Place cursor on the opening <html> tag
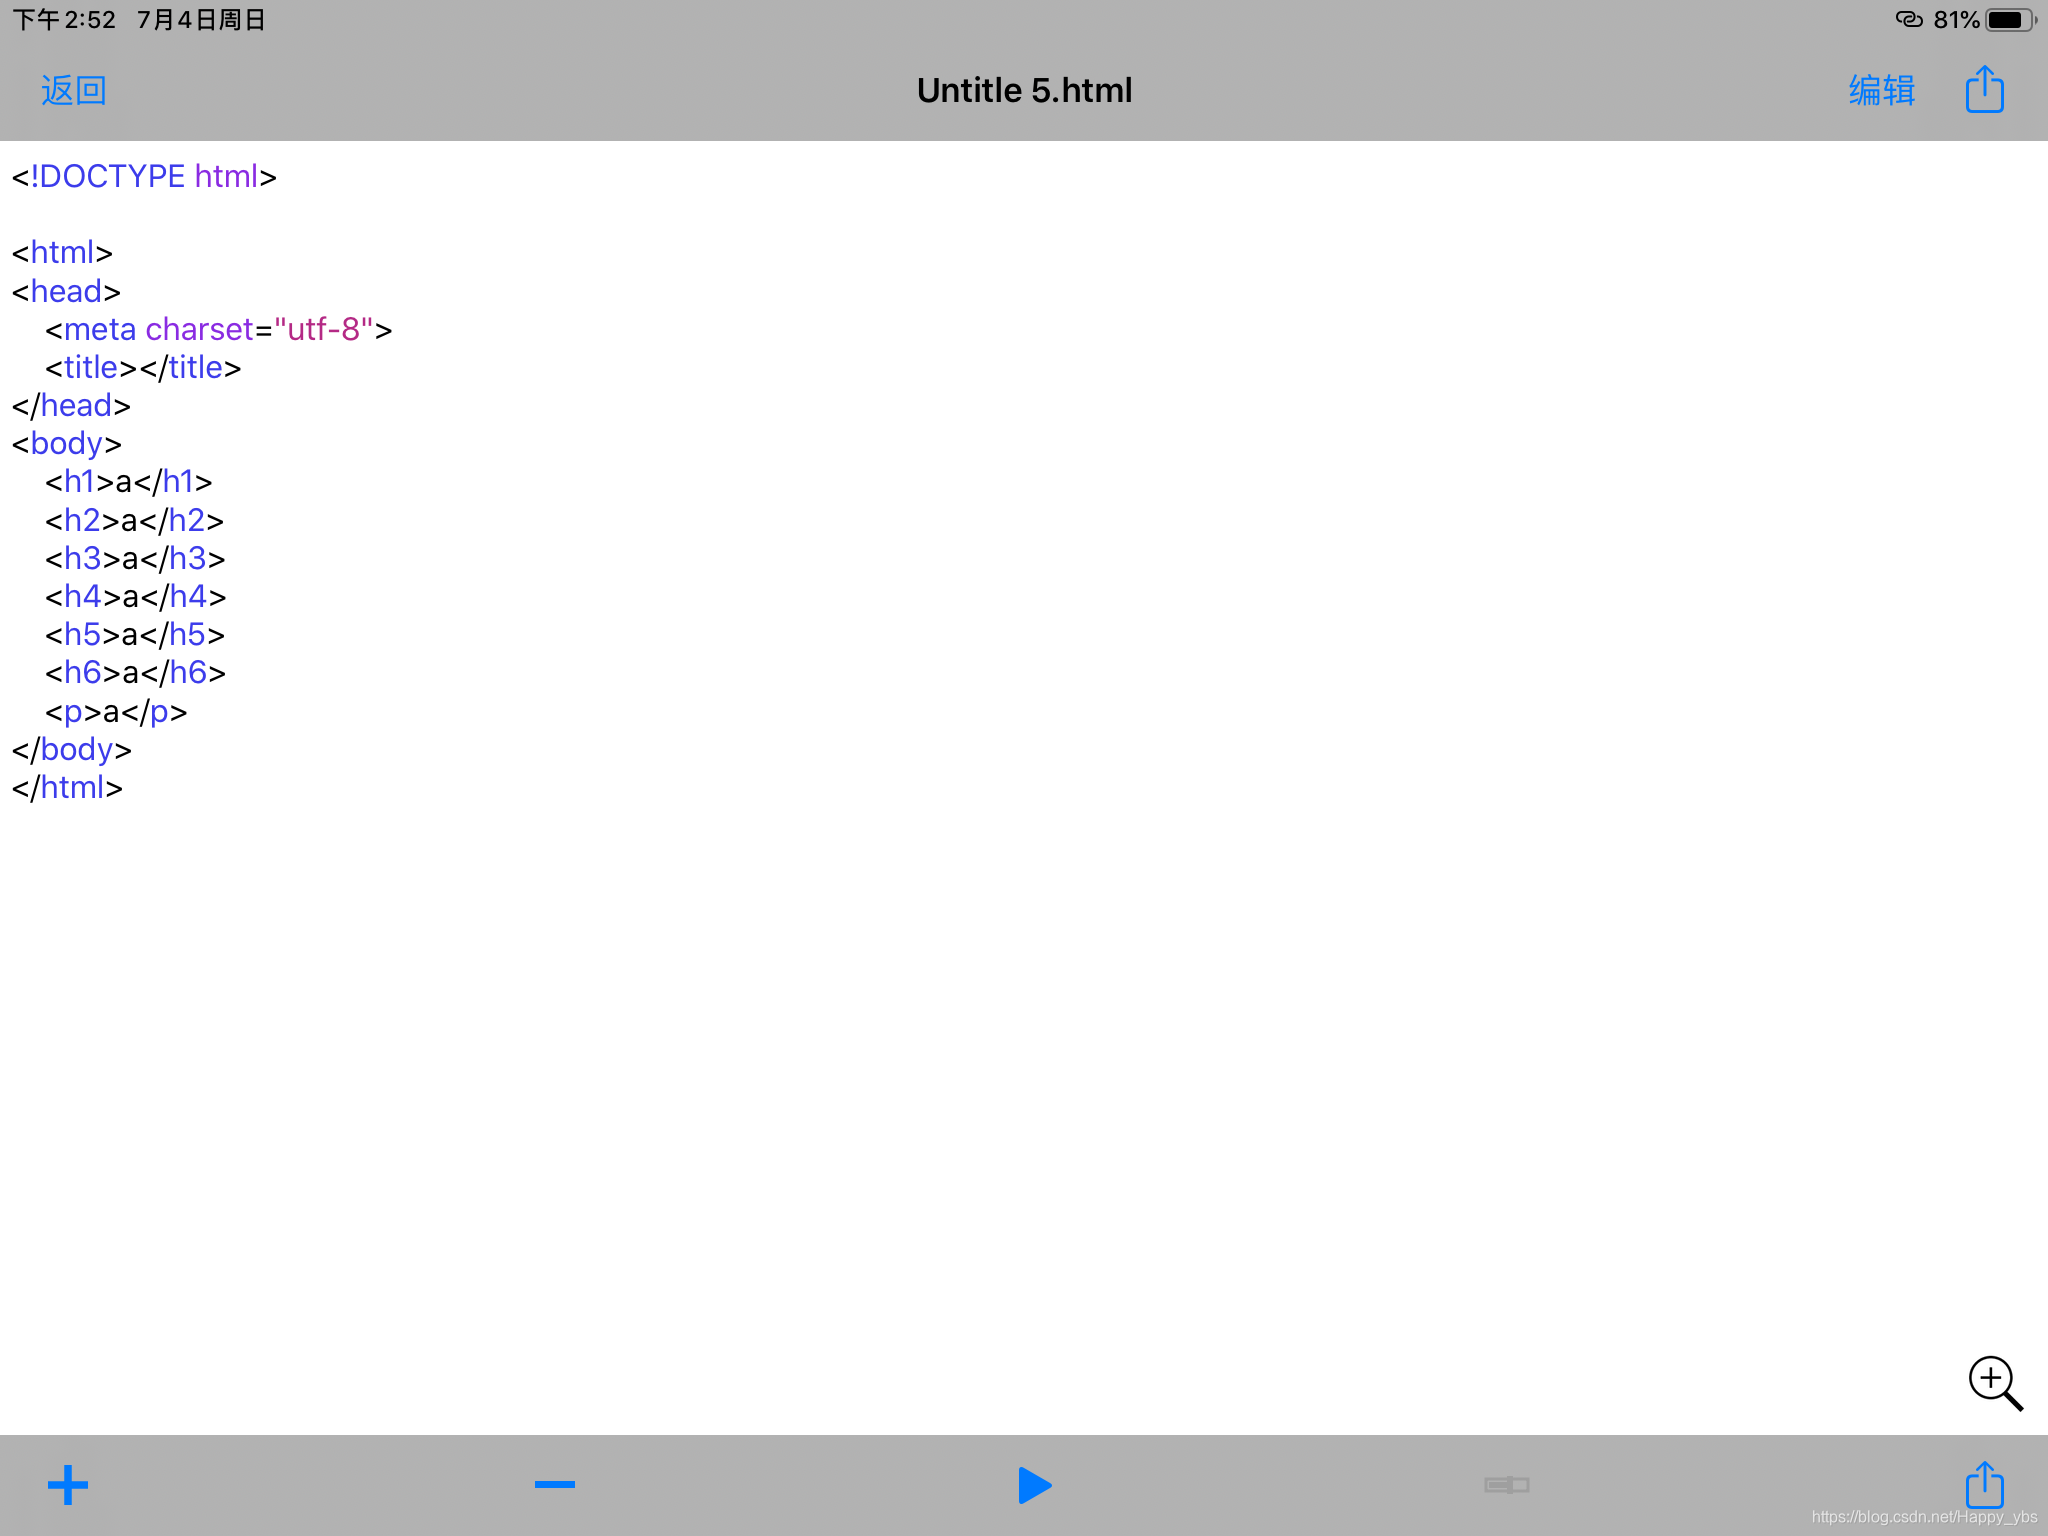The image size is (2048, 1536). point(62,253)
